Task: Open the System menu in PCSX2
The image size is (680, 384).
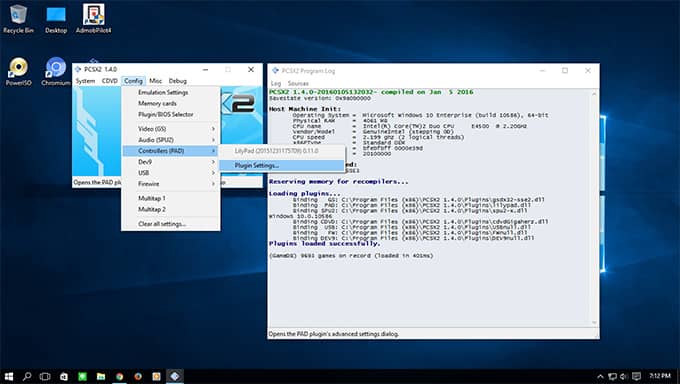Action: pos(85,81)
